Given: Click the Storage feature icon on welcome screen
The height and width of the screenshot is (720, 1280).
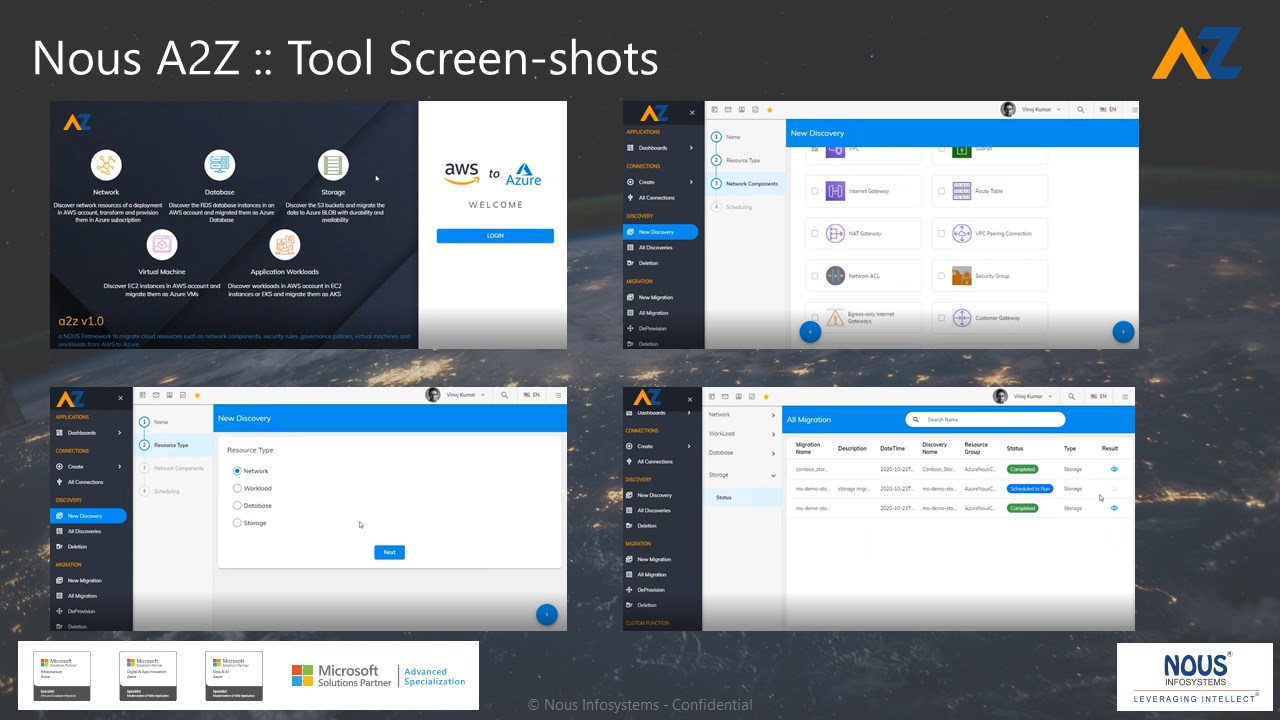Looking at the screenshot, I should pos(333,165).
